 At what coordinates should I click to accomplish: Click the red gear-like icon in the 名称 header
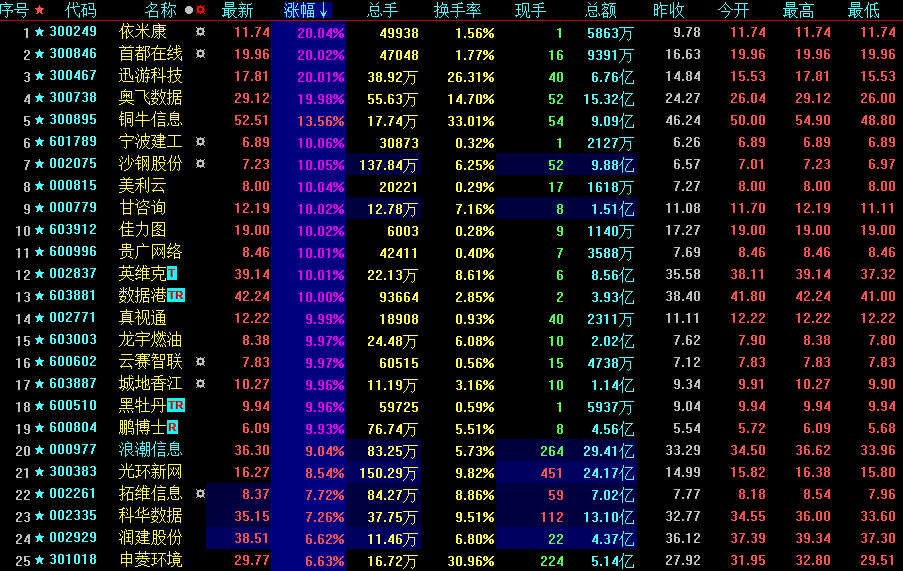pyautogui.click(x=200, y=10)
